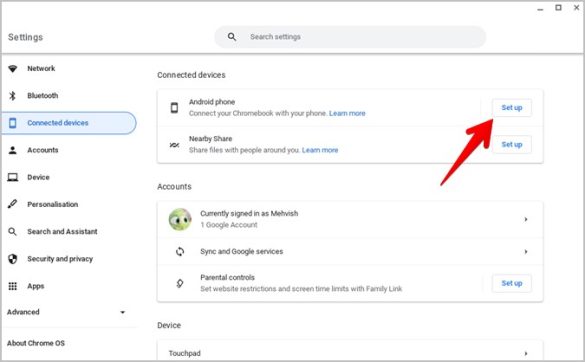Click the Personalisation brush icon
The image size is (585, 362).
click(12, 204)
